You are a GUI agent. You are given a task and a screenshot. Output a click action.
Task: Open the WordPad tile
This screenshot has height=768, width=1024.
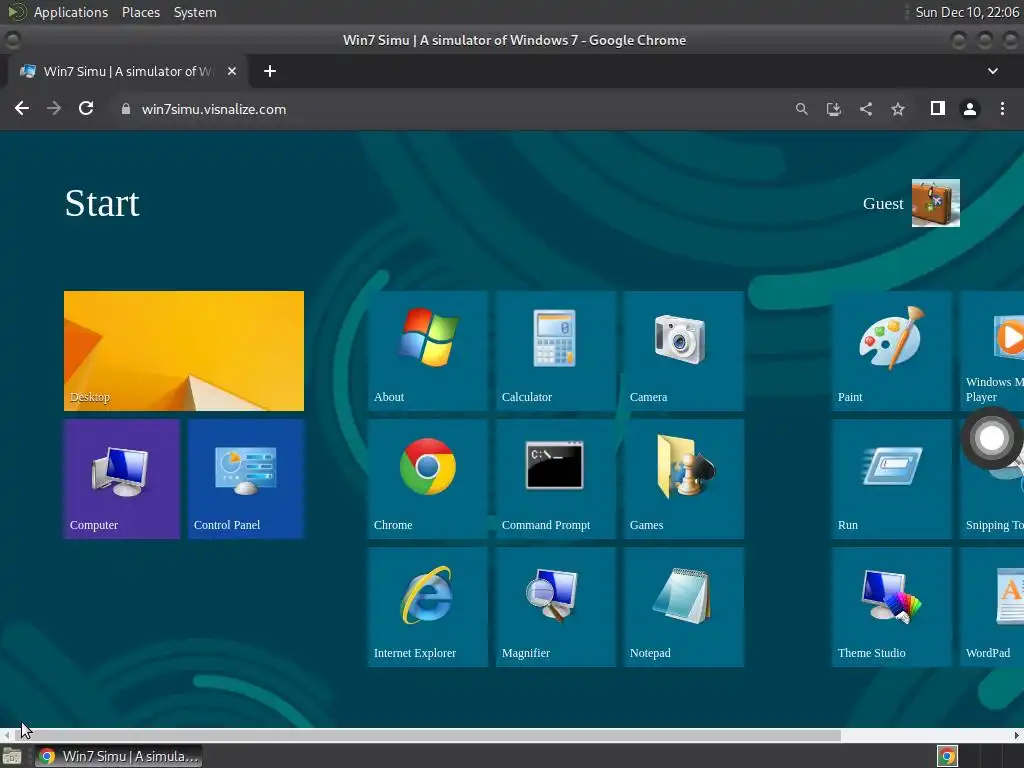(992, 607)
